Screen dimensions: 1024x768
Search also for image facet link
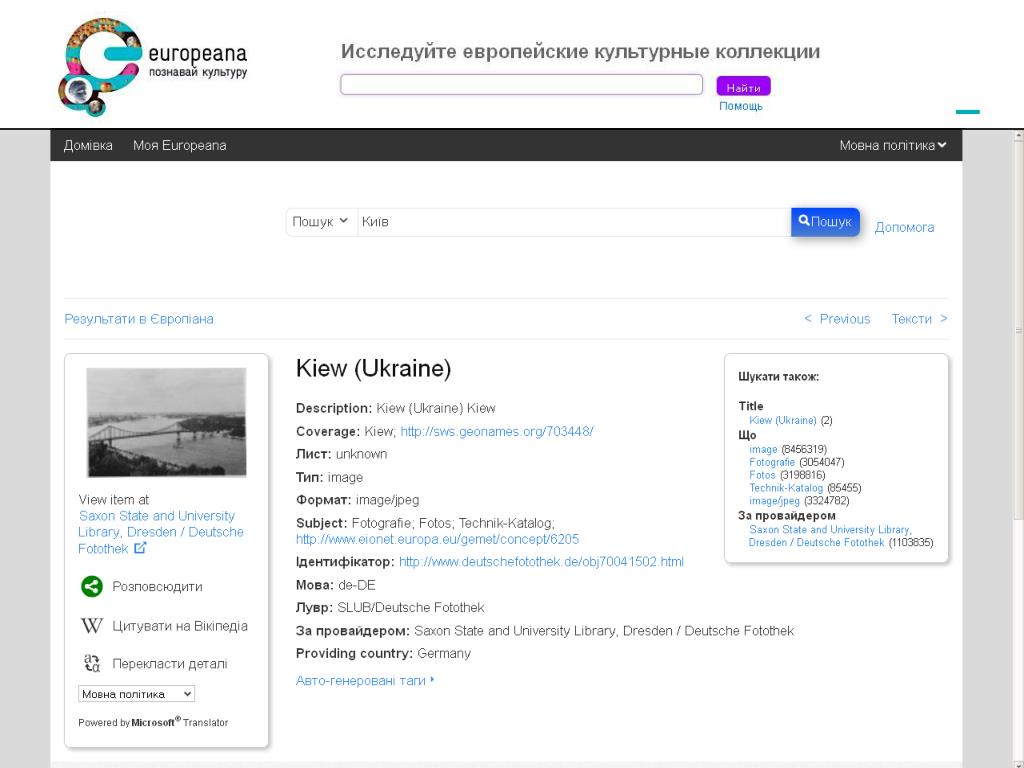(763, 449)
